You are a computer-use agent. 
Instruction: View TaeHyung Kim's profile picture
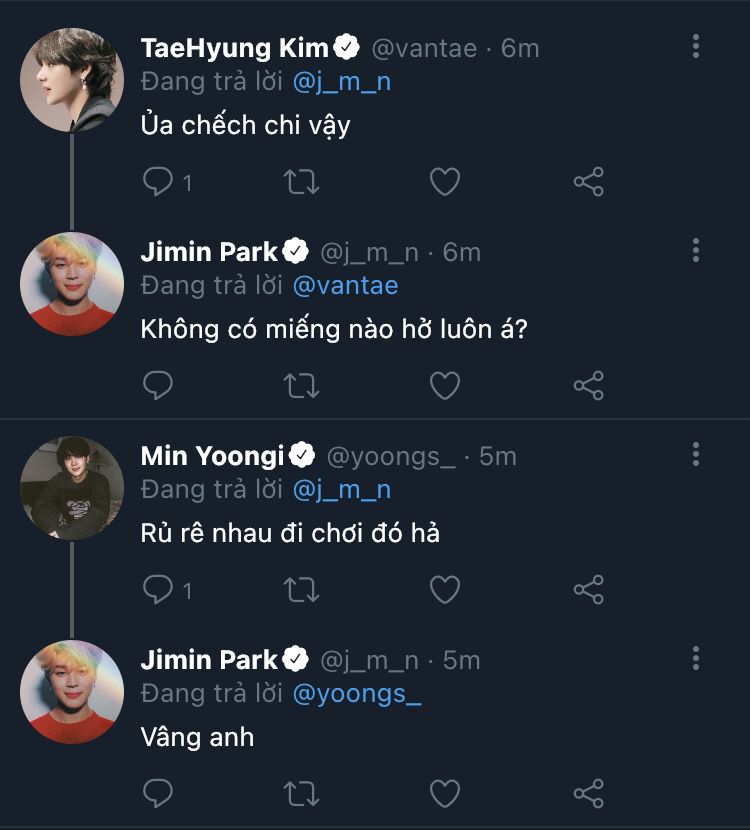(x=72, y=80)
